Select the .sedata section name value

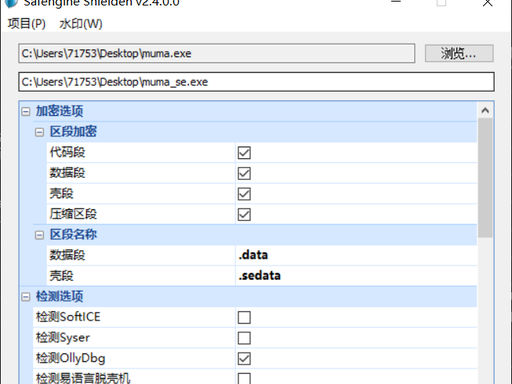tap(259, 276)
